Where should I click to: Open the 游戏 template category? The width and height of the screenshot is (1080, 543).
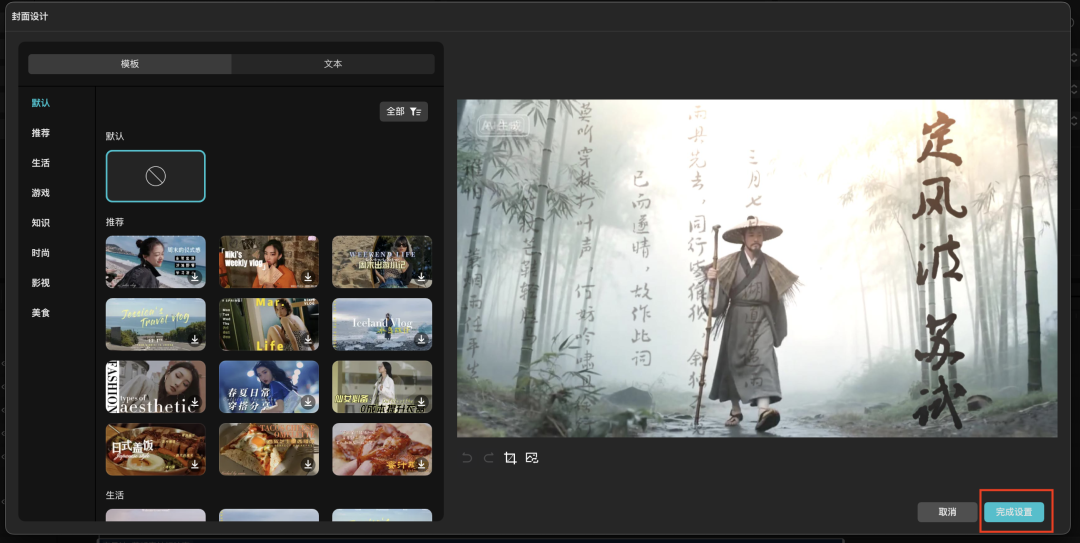pos(40,193)
